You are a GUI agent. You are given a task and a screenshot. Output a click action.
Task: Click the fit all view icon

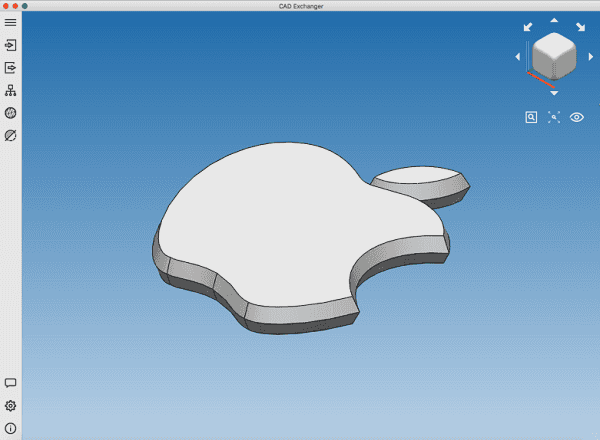554,117
